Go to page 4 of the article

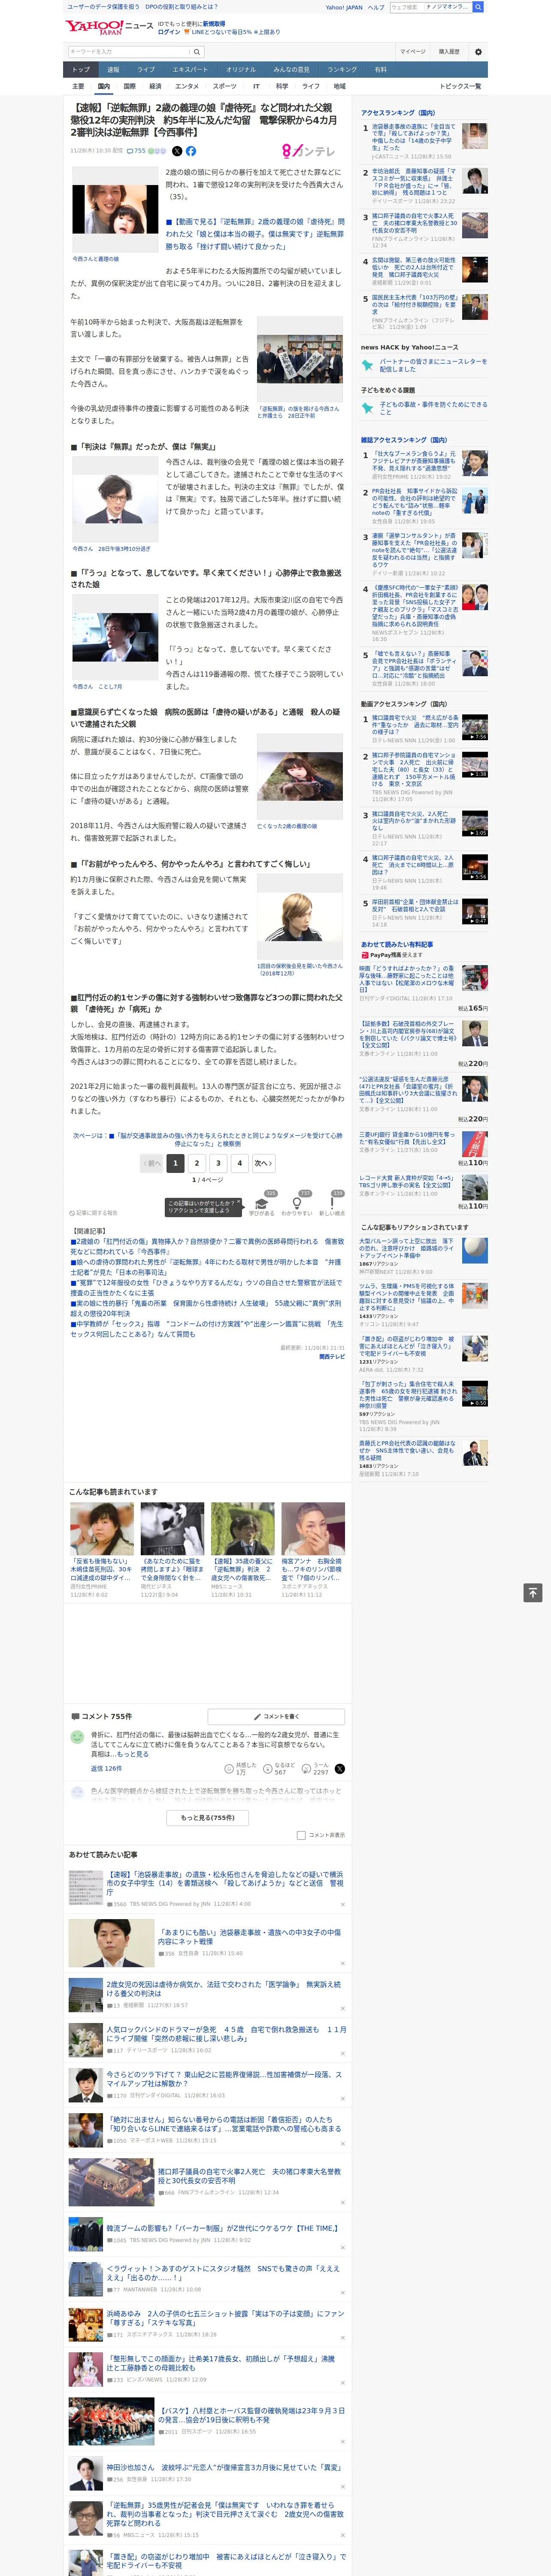[240, 1163]
